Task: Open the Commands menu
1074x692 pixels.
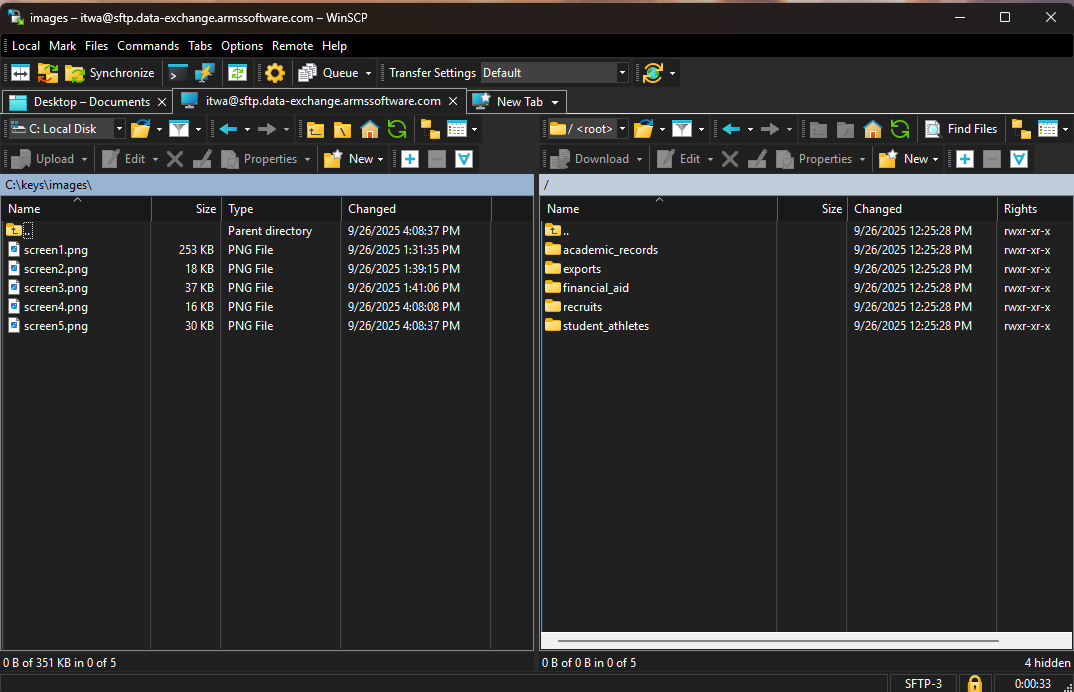Action: tap(148, 46)
